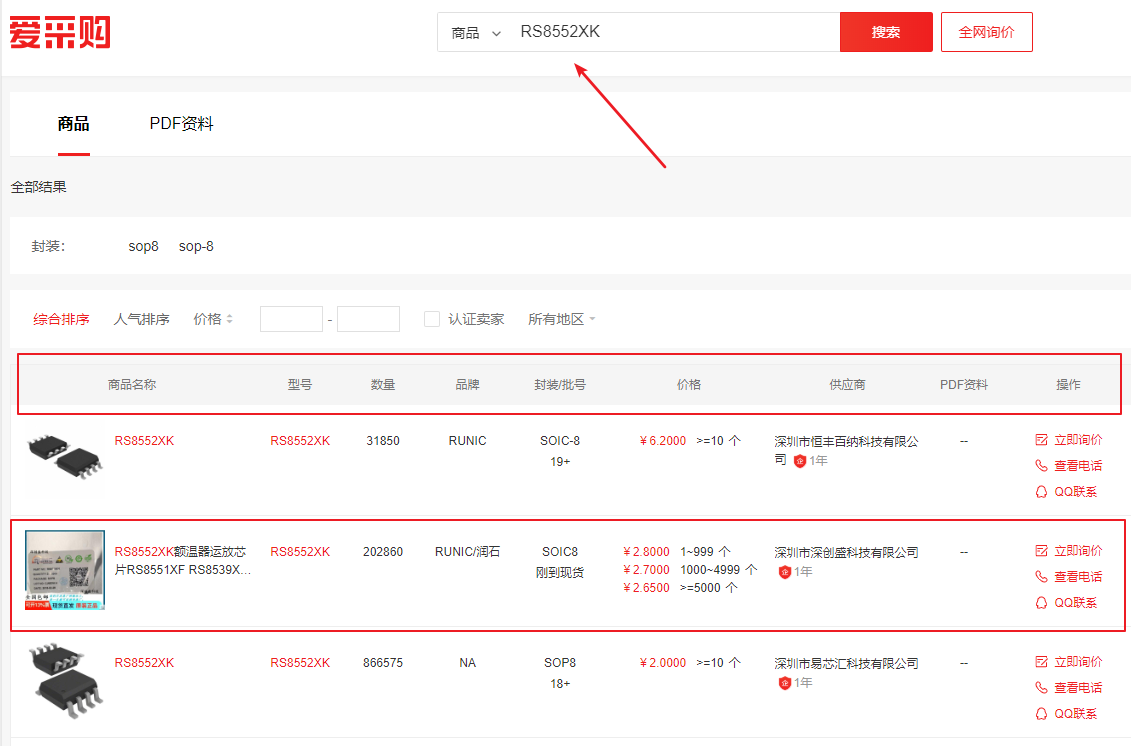Click the phone icon for 深创盛科技 row
The image size is (1131, 746).
click(1041, 577)
